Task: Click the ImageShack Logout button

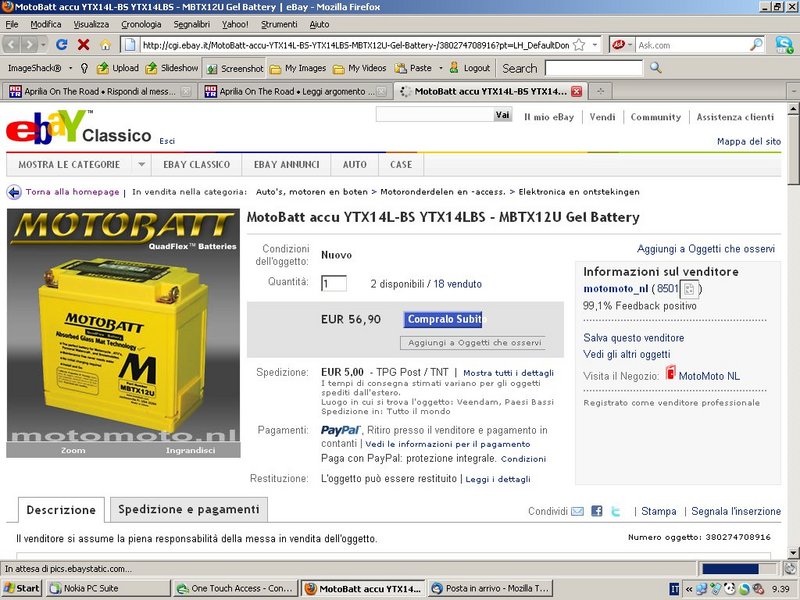Action: 469,68
